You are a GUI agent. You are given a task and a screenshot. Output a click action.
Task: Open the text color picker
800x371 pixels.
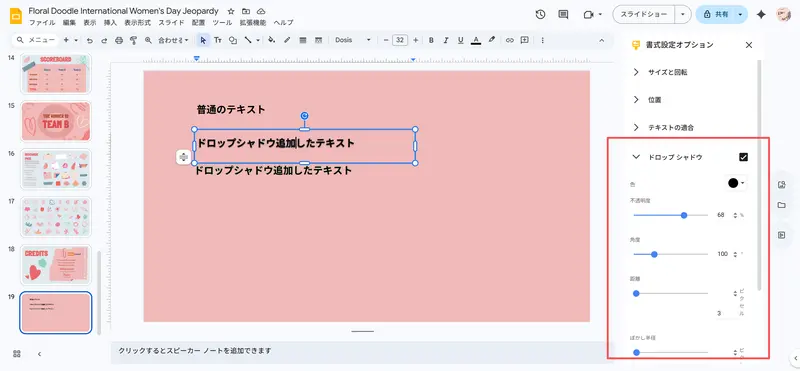pos(476,40)
